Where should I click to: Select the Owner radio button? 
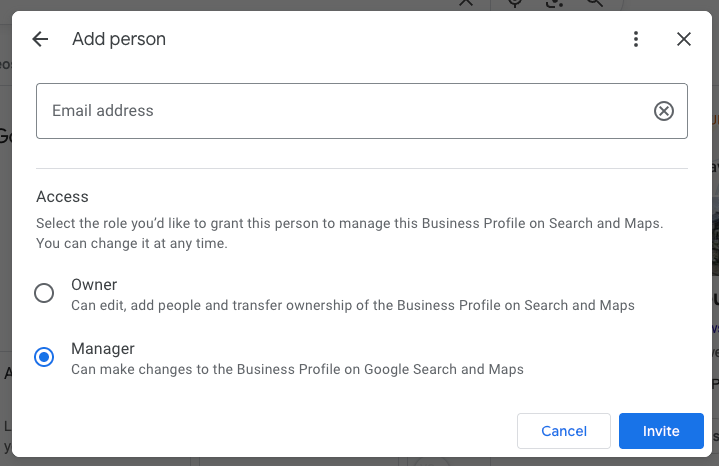coord(44,293)
